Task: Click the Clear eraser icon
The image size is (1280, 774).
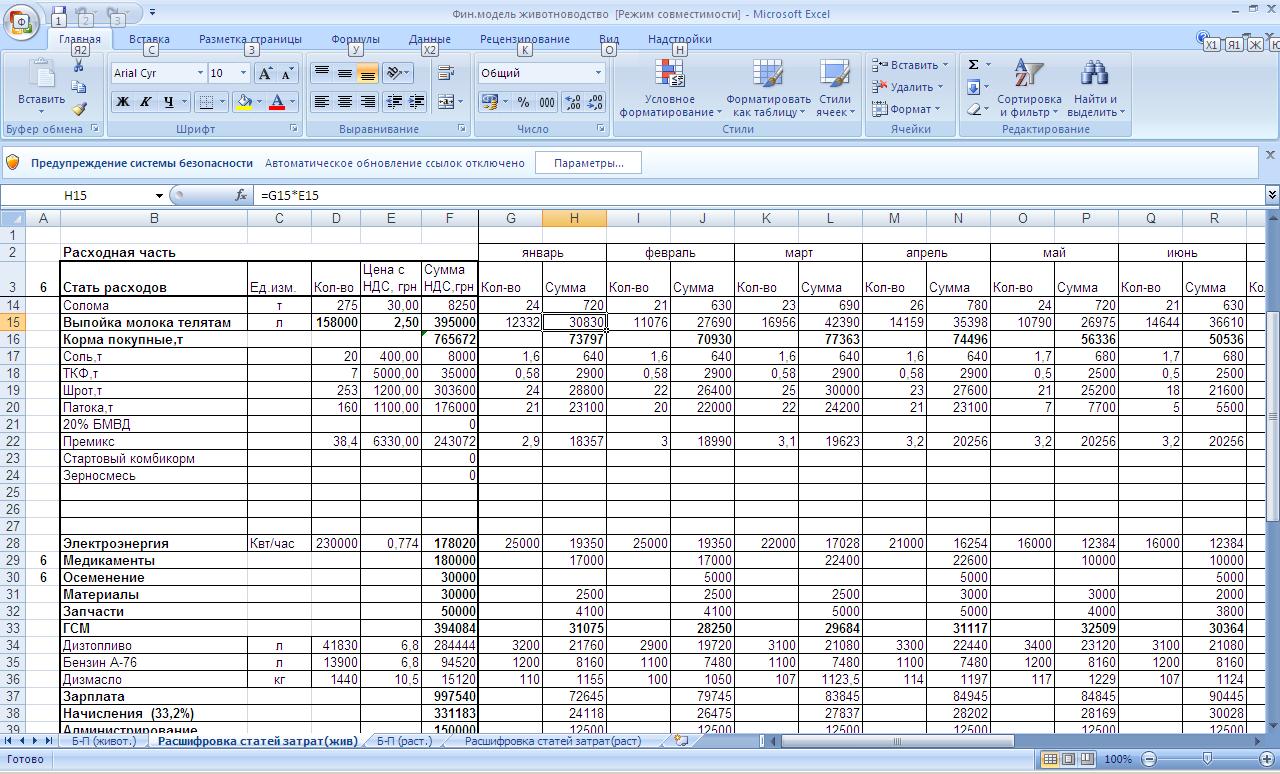Action: tap(973, 109)
